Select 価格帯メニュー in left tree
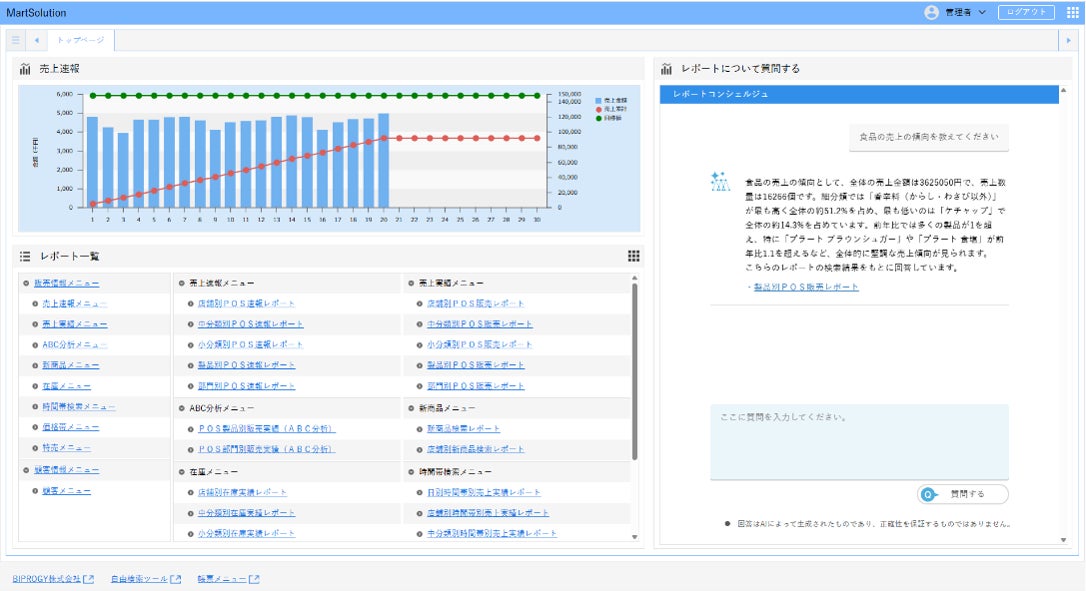Viewport: 1086px width, 591px height. pos(71,427)
